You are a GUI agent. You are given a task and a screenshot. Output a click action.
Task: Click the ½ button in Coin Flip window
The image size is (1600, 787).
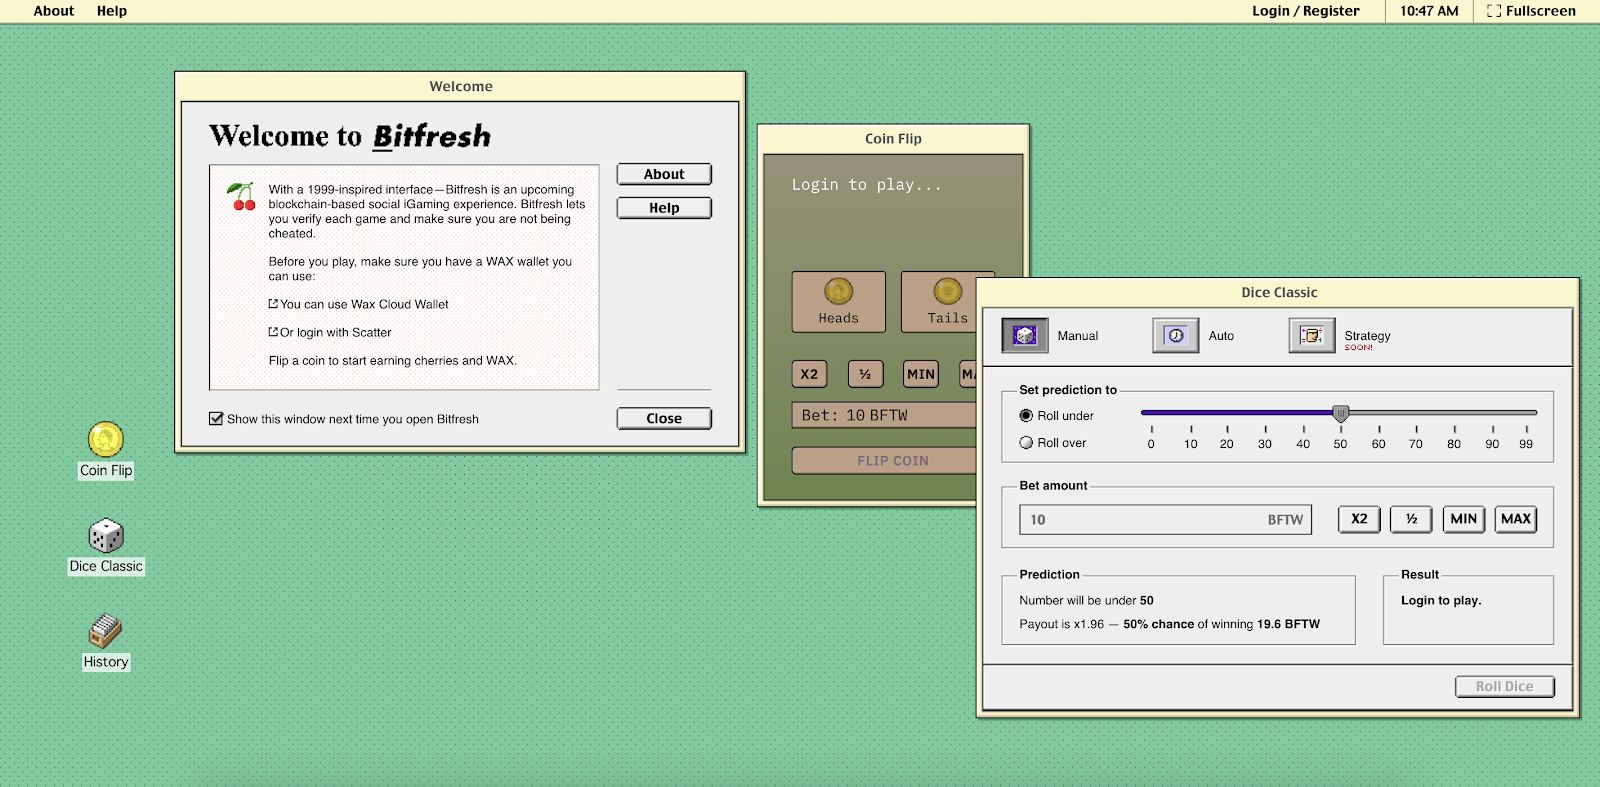[x=865, y=374]
